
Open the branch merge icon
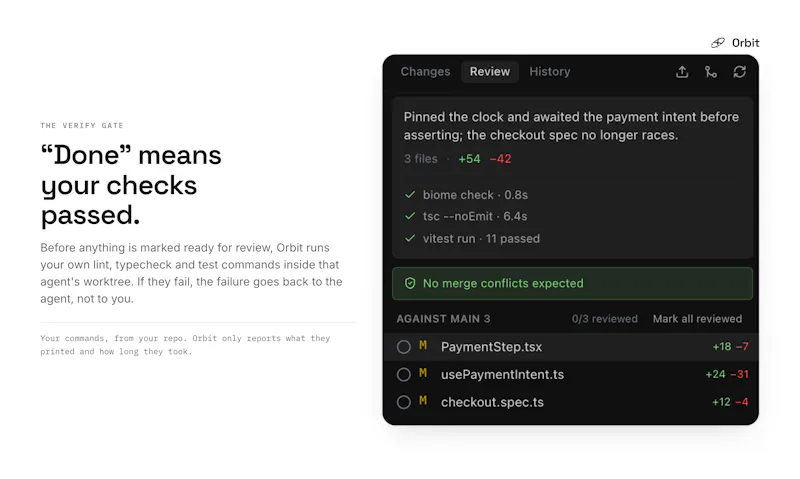click(x=711, y=72)
